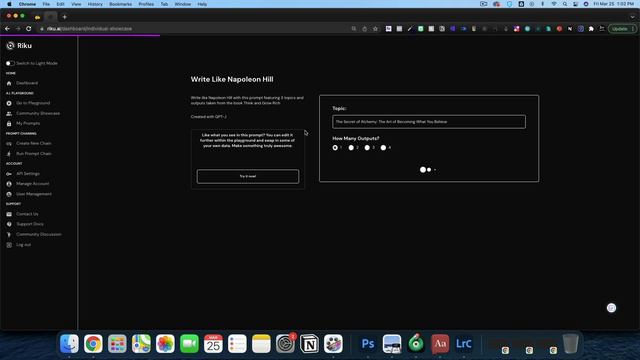The image size is (640, 360).
Task: Click the Community Showcase people icon
Action: point(9,113)
